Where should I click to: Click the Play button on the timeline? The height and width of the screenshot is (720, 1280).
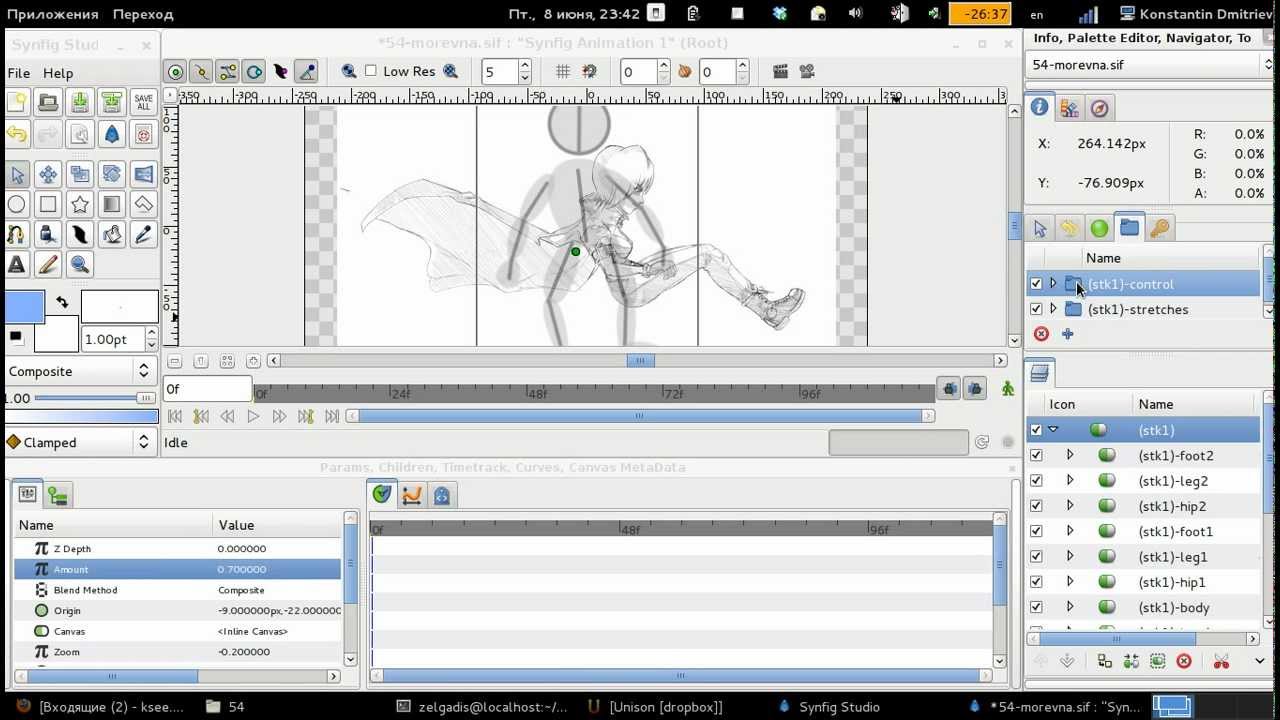click(x=253, y=416)
